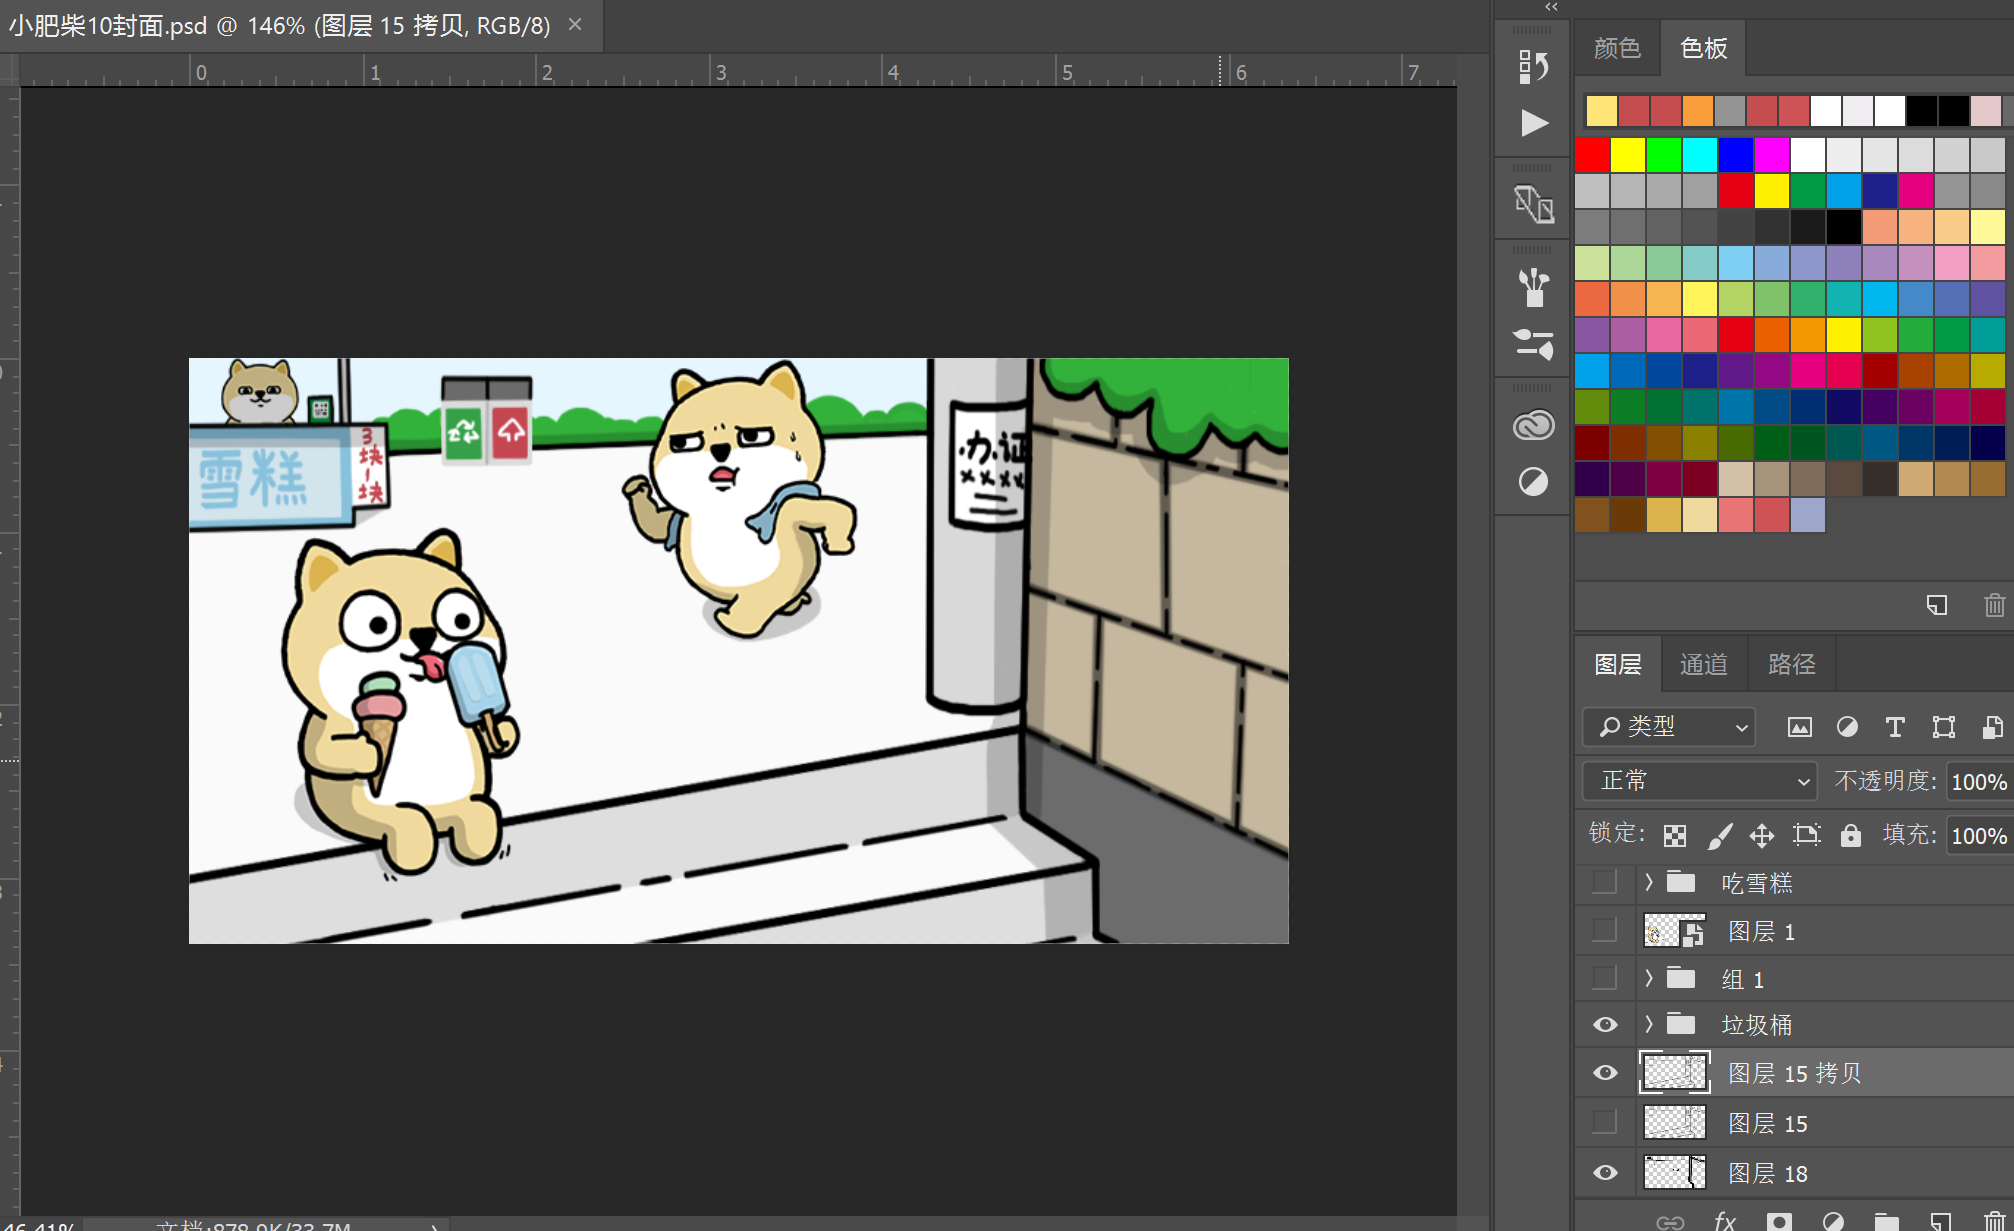Open the Creative Cloud Libraries icon
2014x1231 pixels.
pyautogui.click(x=1533, y=425)
